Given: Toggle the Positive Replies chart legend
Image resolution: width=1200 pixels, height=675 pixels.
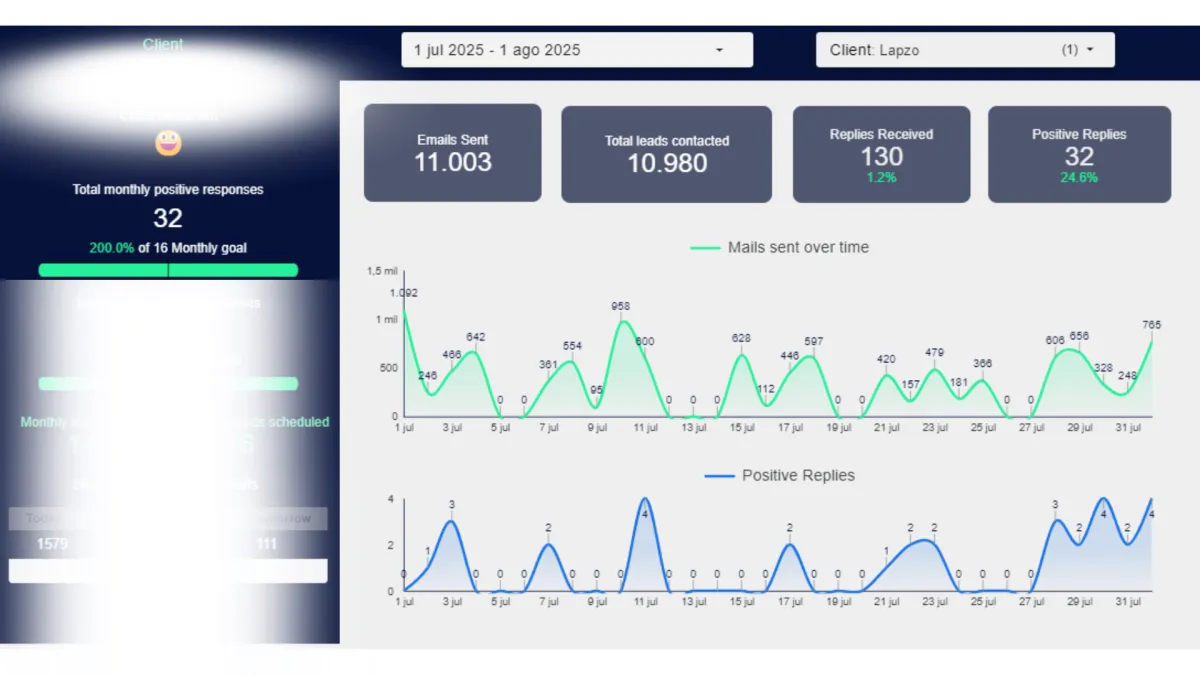Looking at the screenshot, I should [780, 475].
